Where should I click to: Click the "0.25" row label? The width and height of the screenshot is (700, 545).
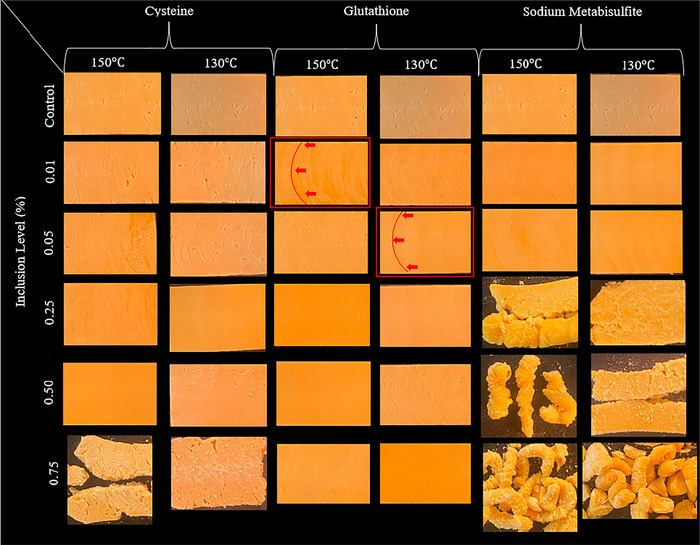coord(50,313)
